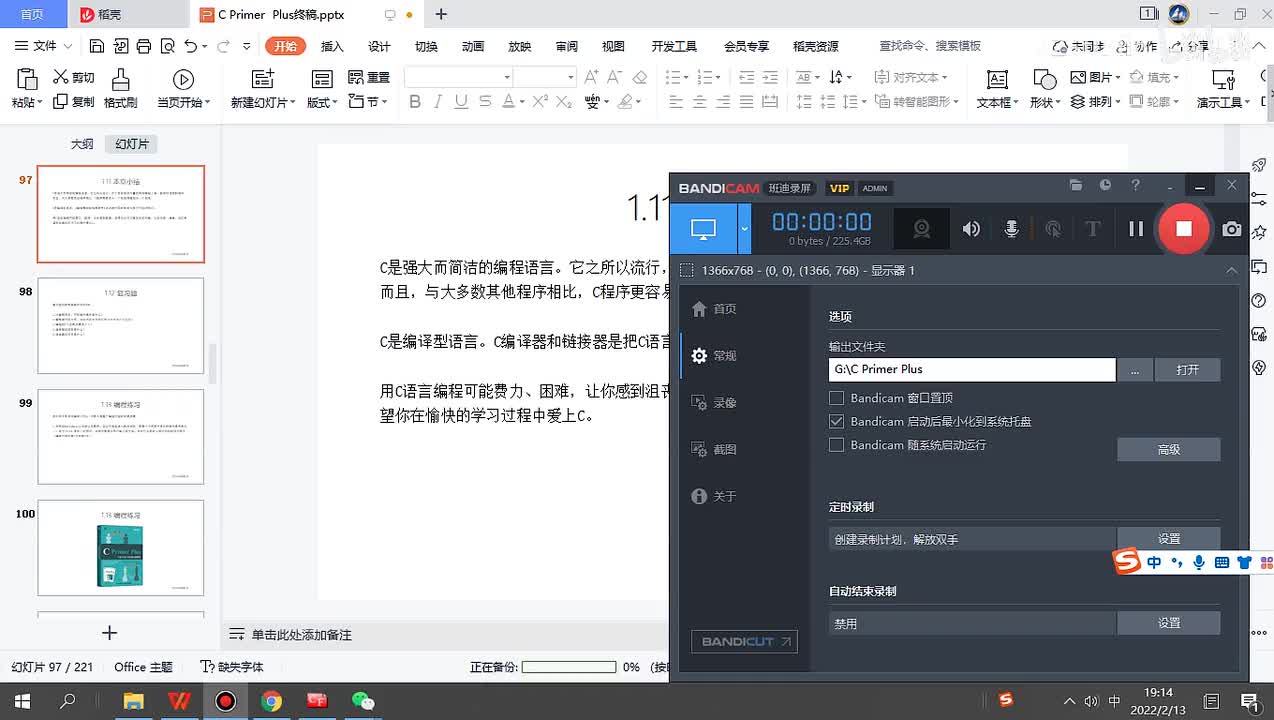Open Bandicam output folder icon in title bar

coord(1076,185)
